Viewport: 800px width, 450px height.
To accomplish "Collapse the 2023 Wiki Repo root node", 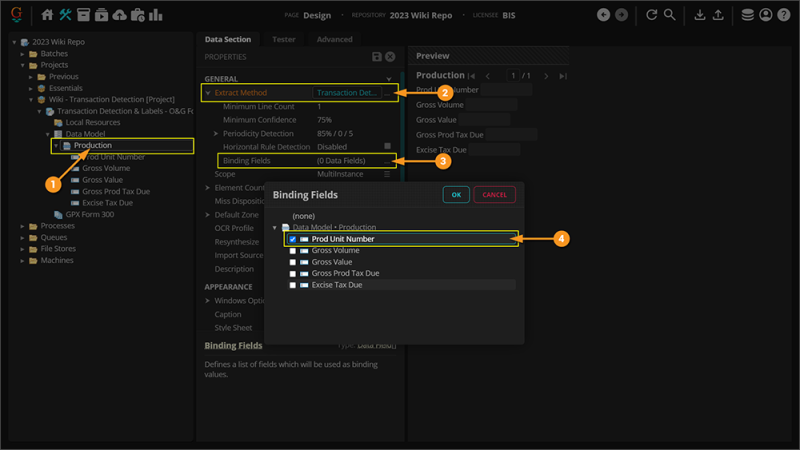I will tap(14, 42).
